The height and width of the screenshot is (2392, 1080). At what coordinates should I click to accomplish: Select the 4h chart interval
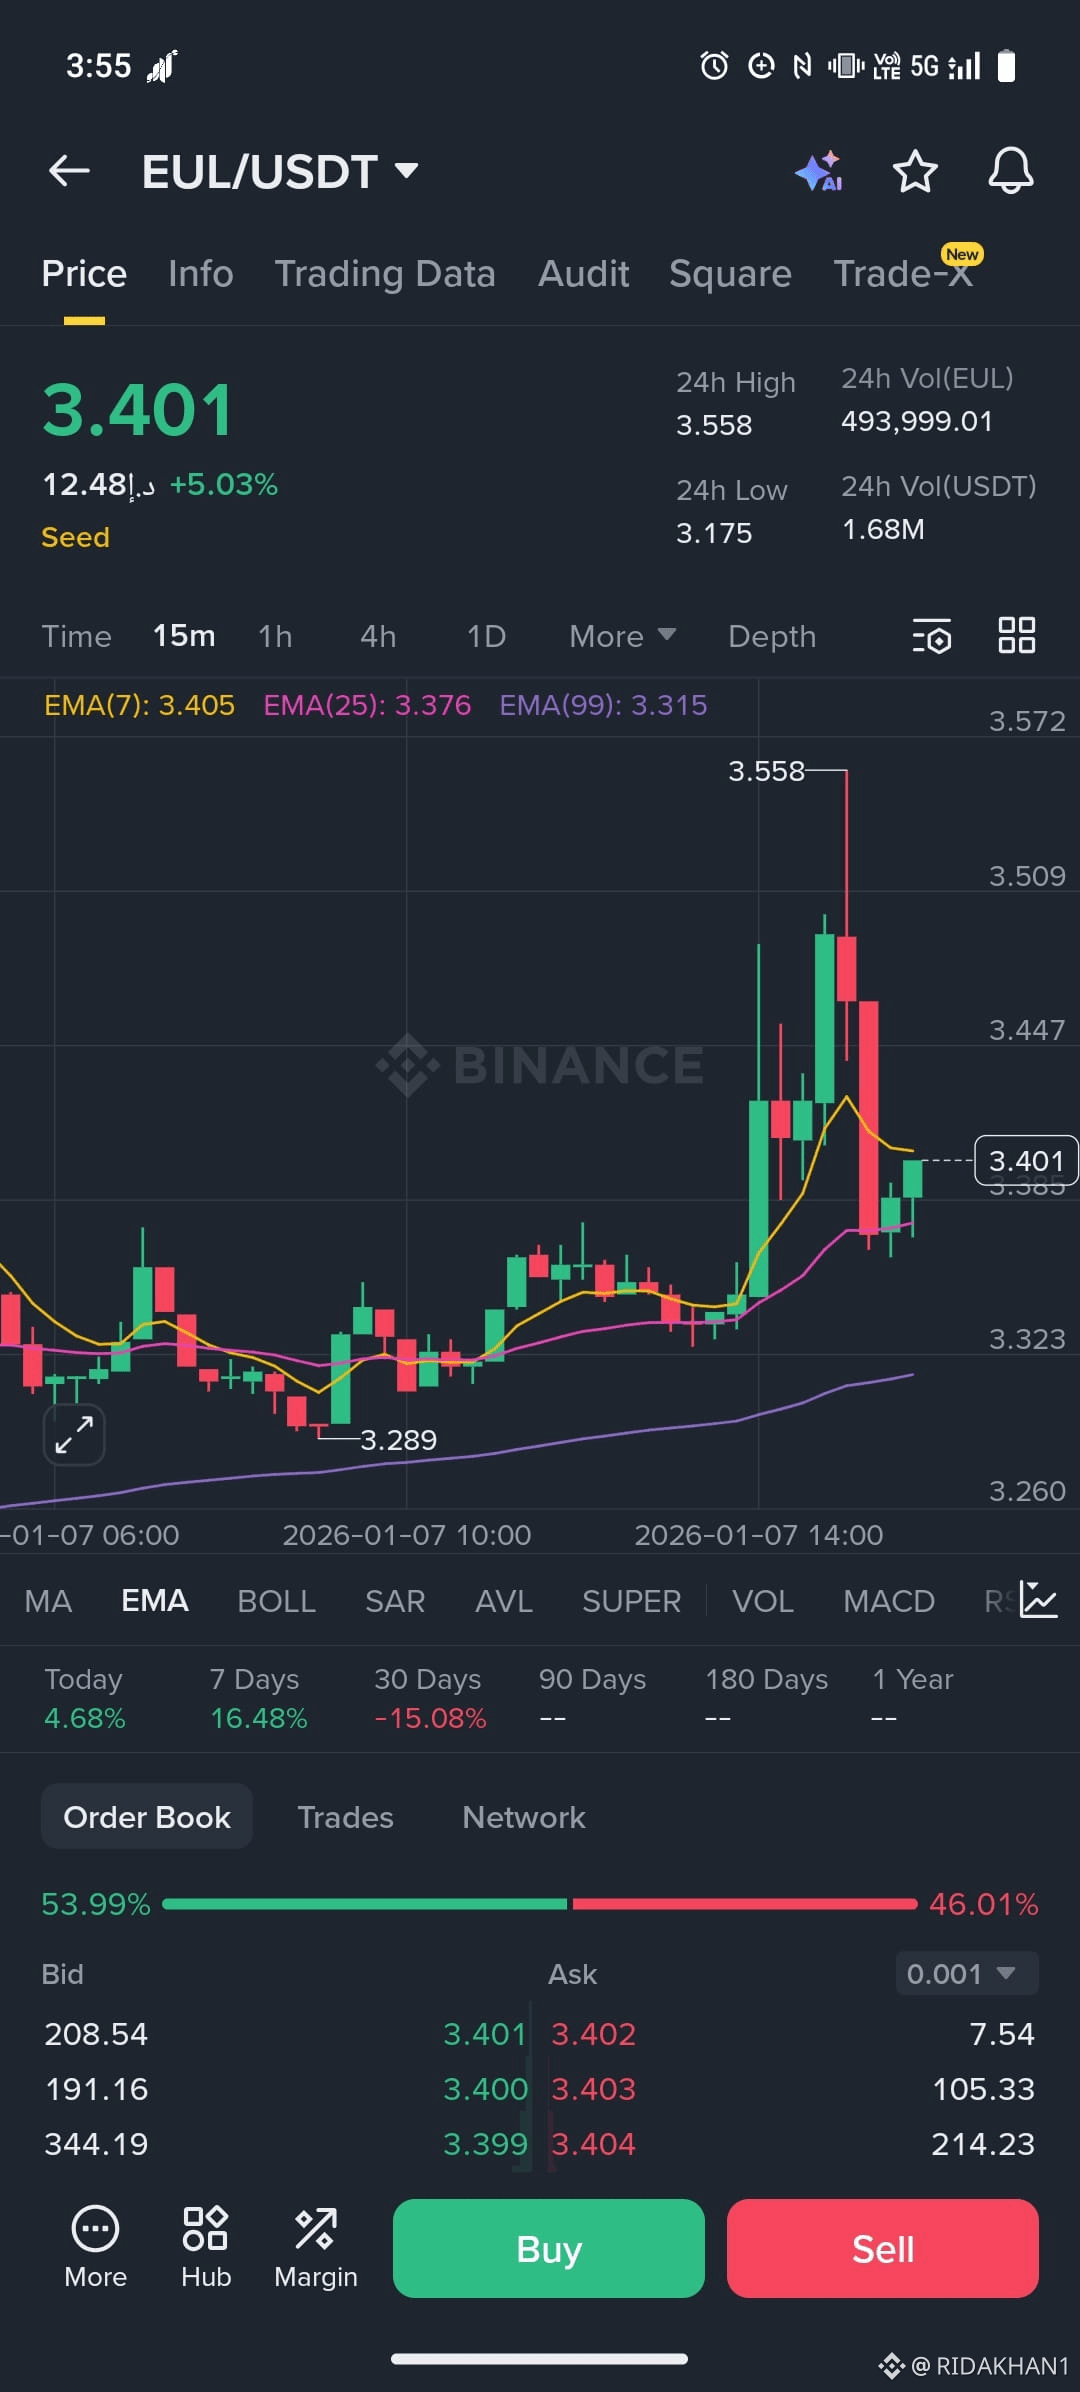378,636
